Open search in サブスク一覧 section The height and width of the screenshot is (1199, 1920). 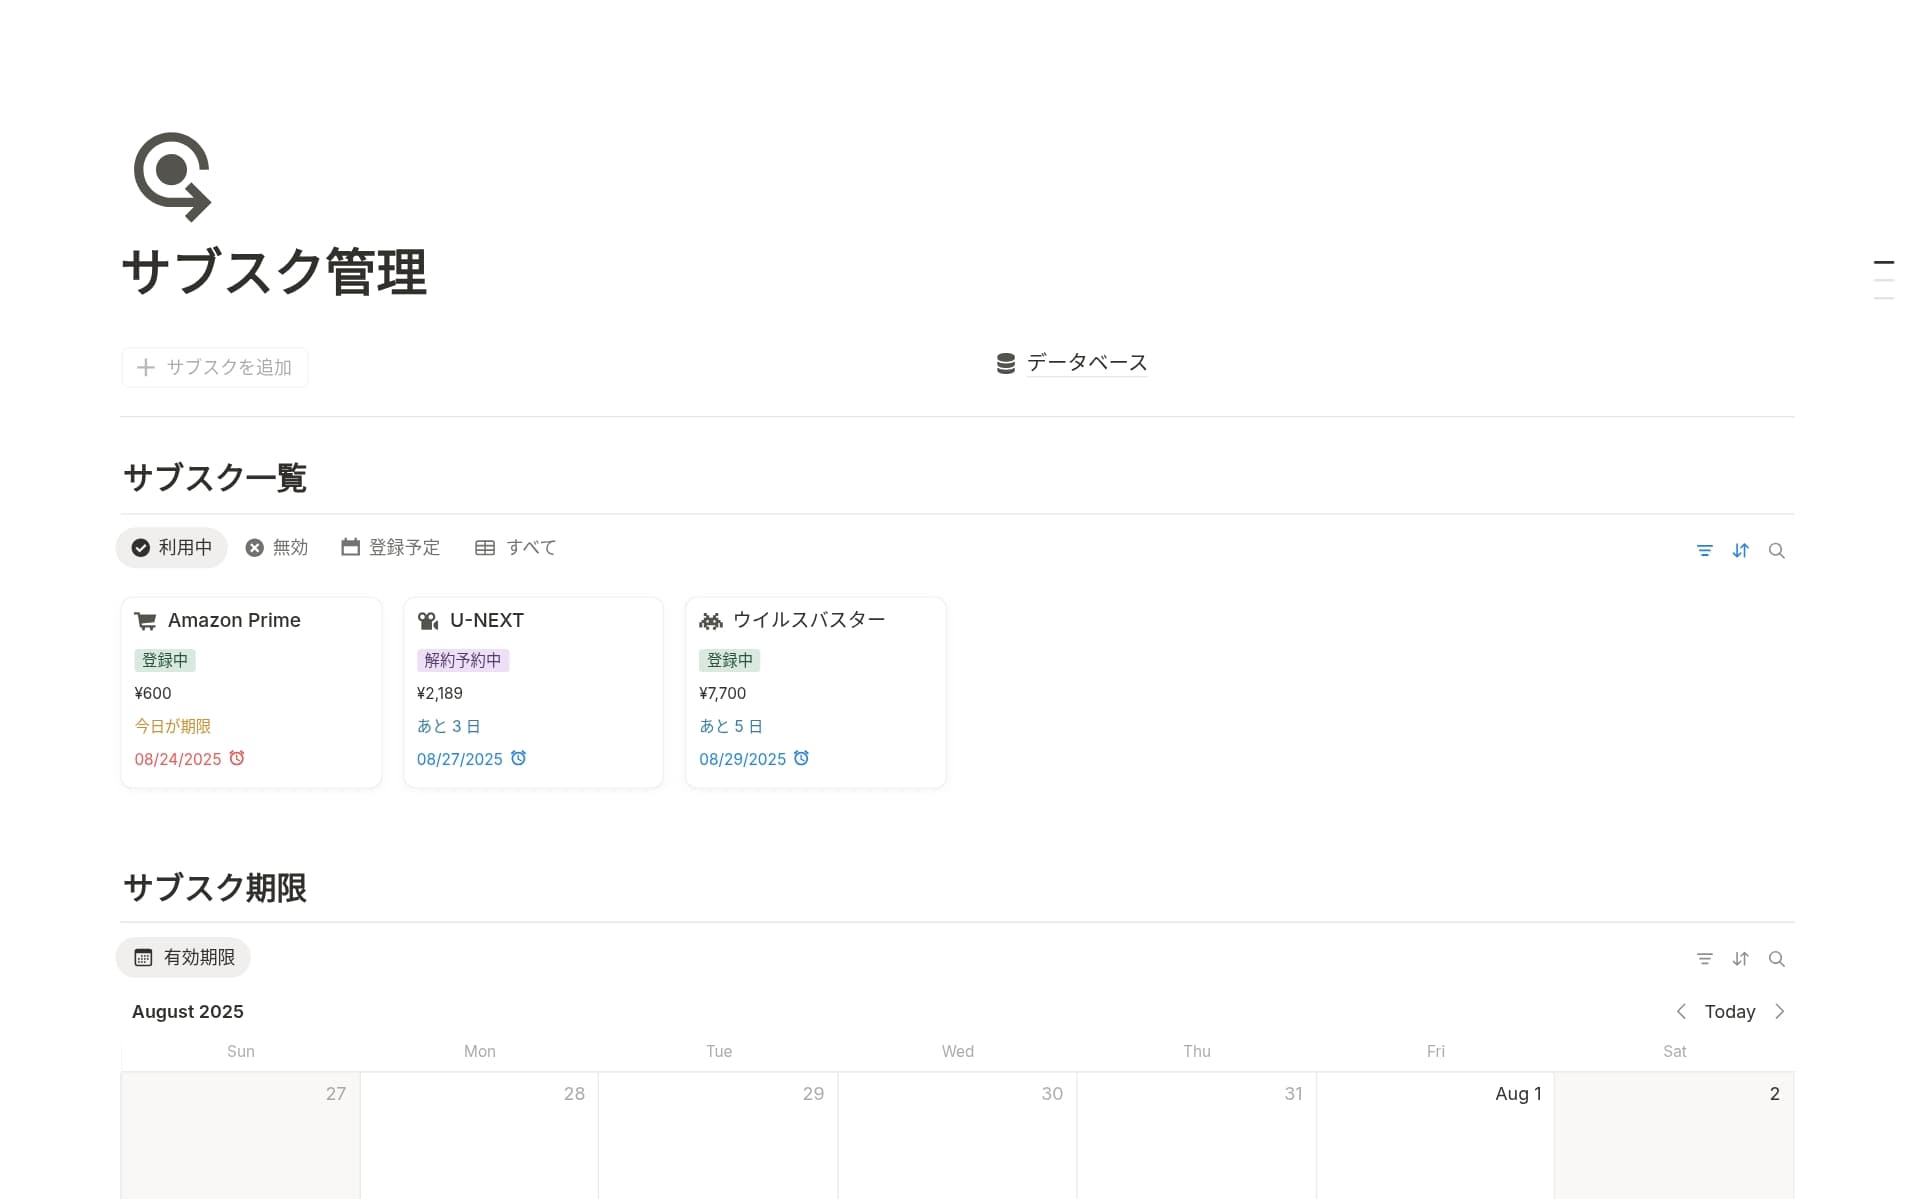(x=1776, y=550)
